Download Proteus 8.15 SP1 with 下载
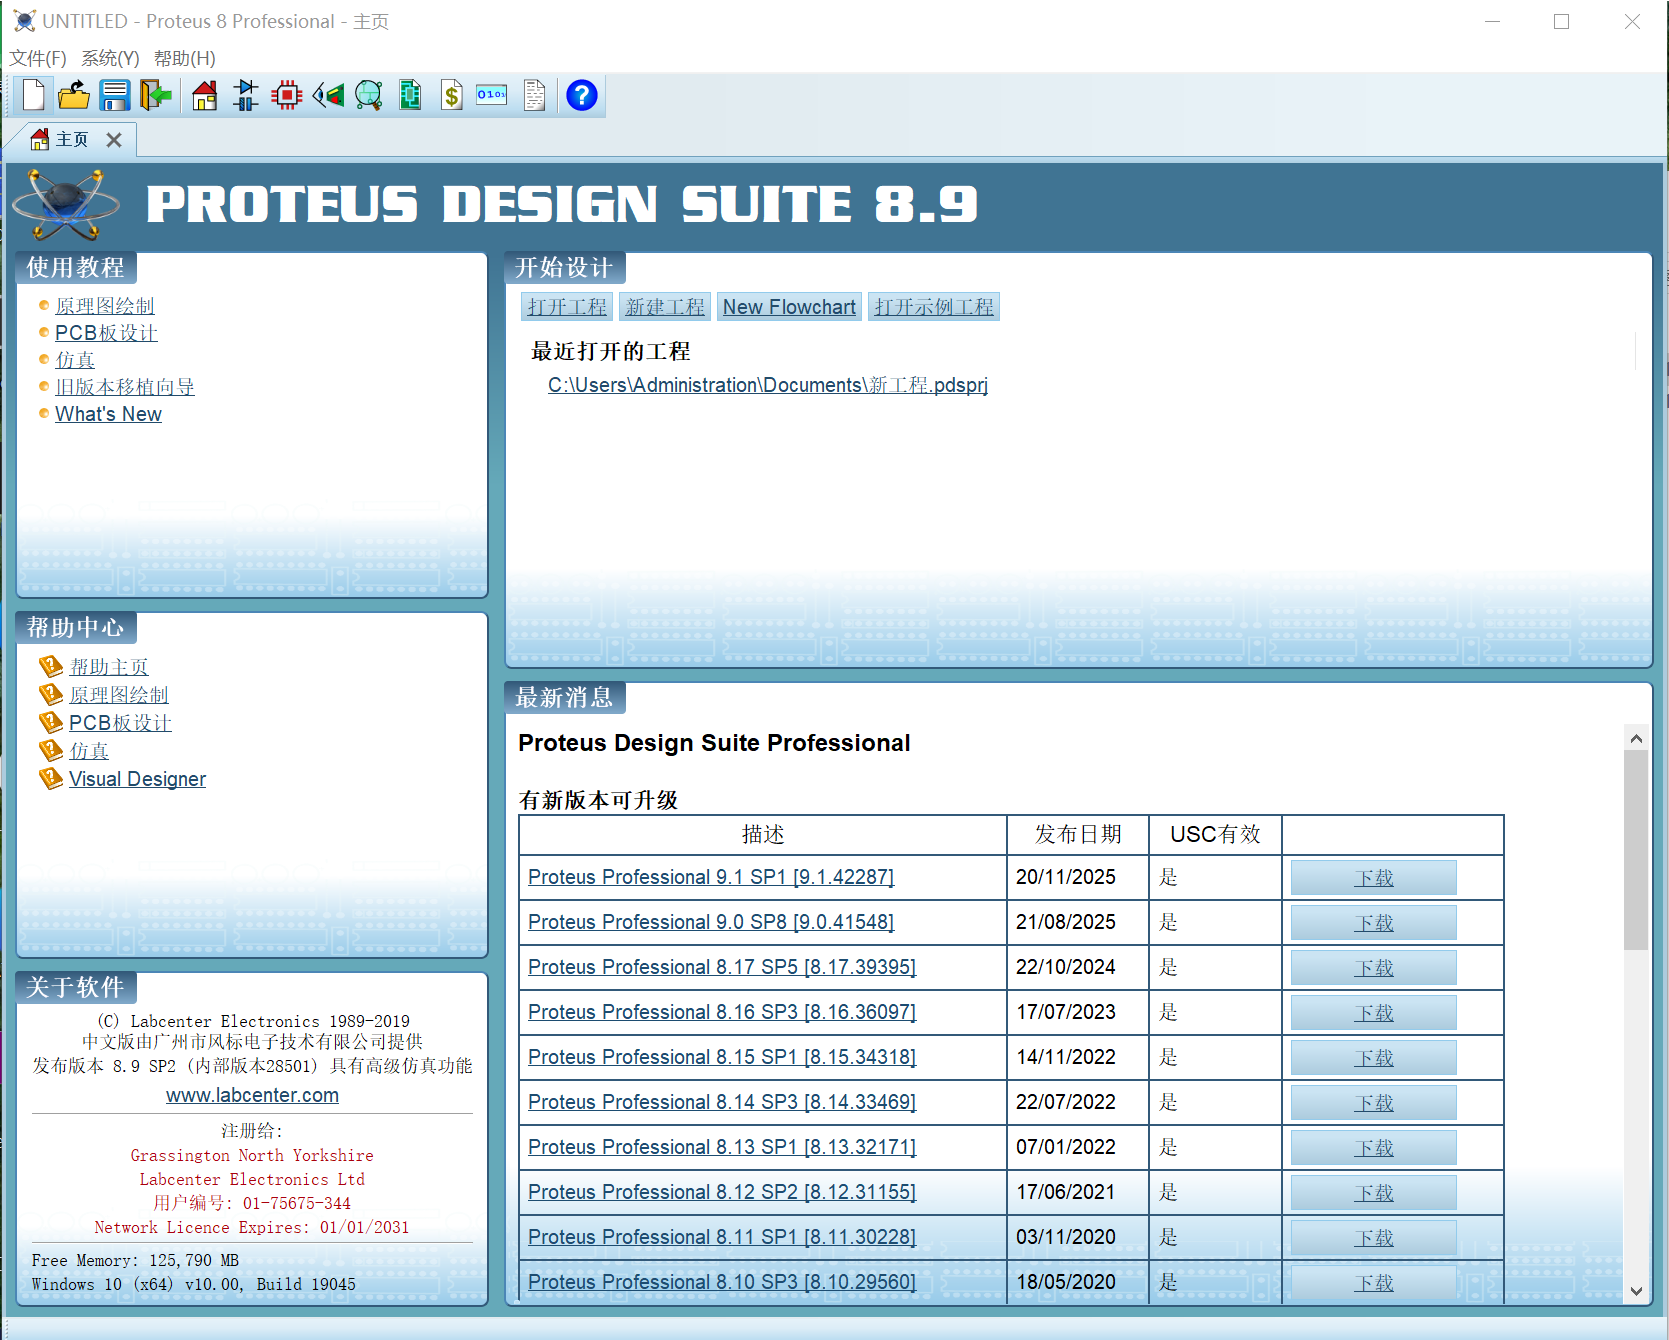 [x=1374, y=1058]
